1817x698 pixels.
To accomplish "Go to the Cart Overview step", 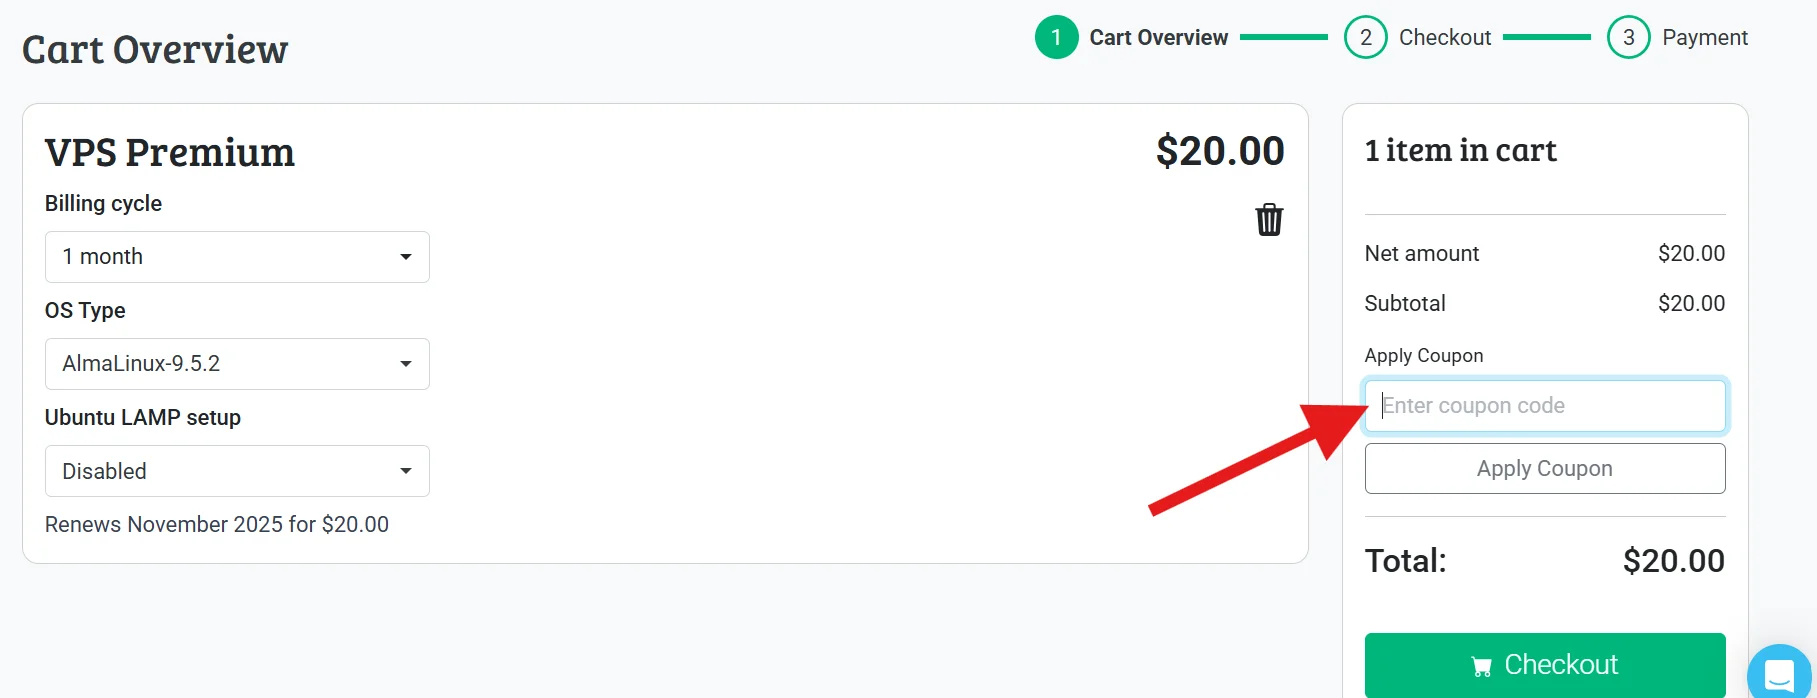I will pos(1158,38).
